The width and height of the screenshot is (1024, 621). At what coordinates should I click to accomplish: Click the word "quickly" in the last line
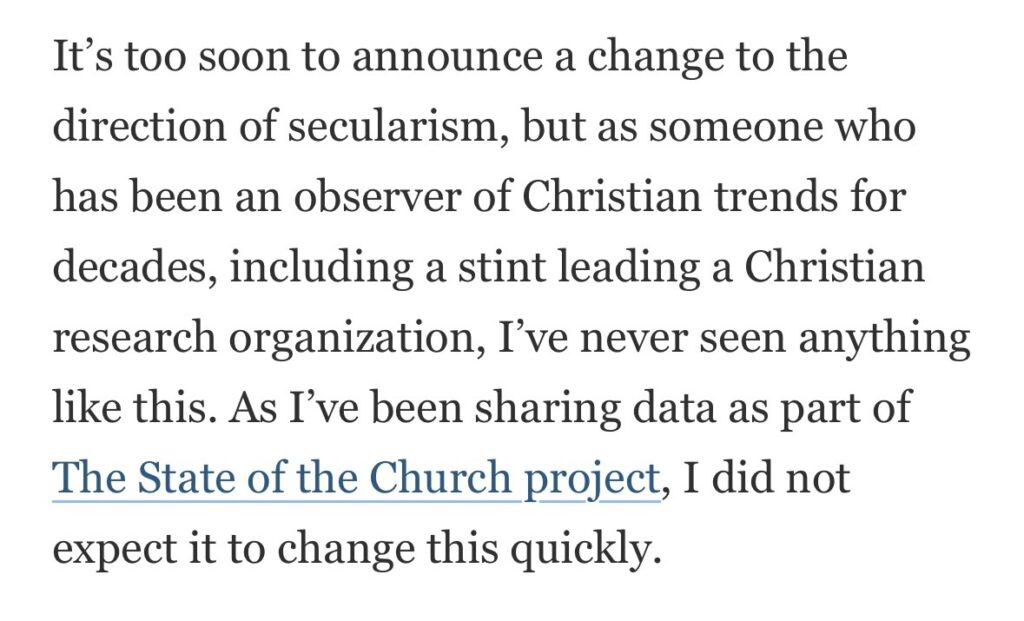tap(585, 550)
